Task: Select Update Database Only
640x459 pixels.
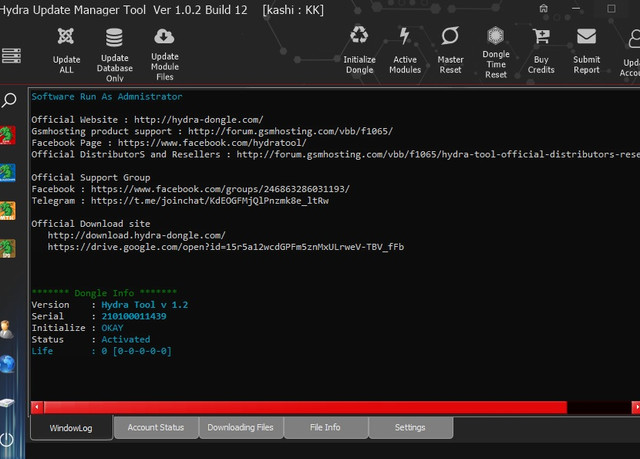Action: click(114, 55)
